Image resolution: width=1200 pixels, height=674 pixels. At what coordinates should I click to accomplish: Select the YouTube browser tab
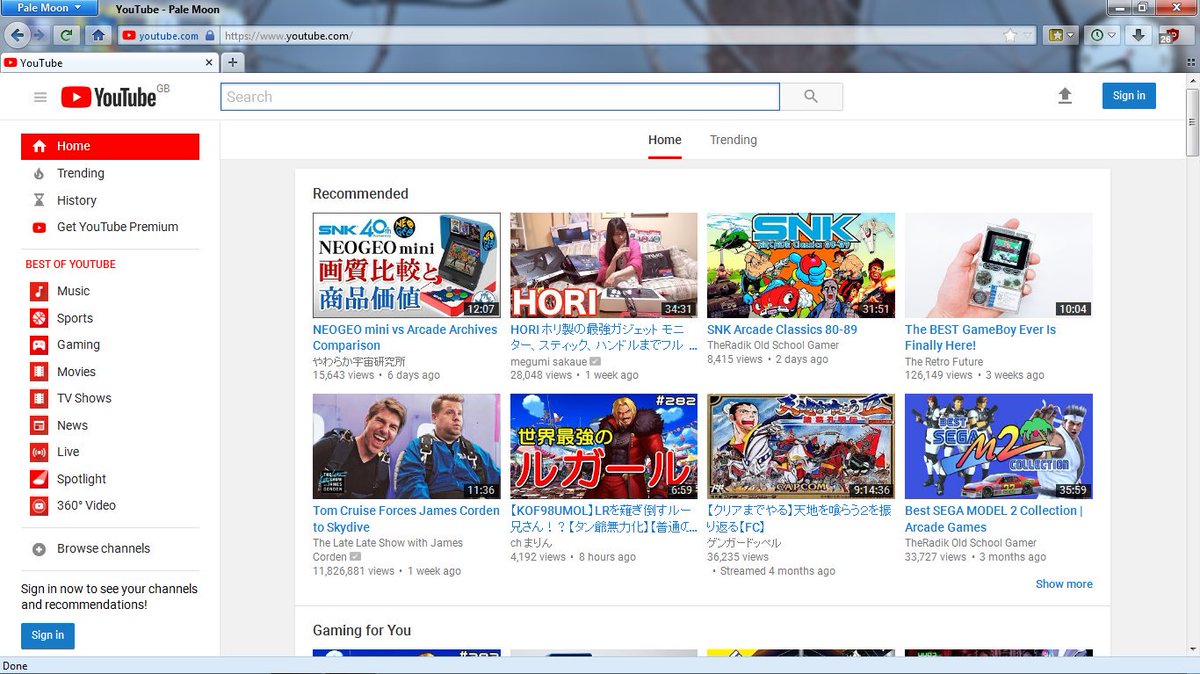coord(108,62)
